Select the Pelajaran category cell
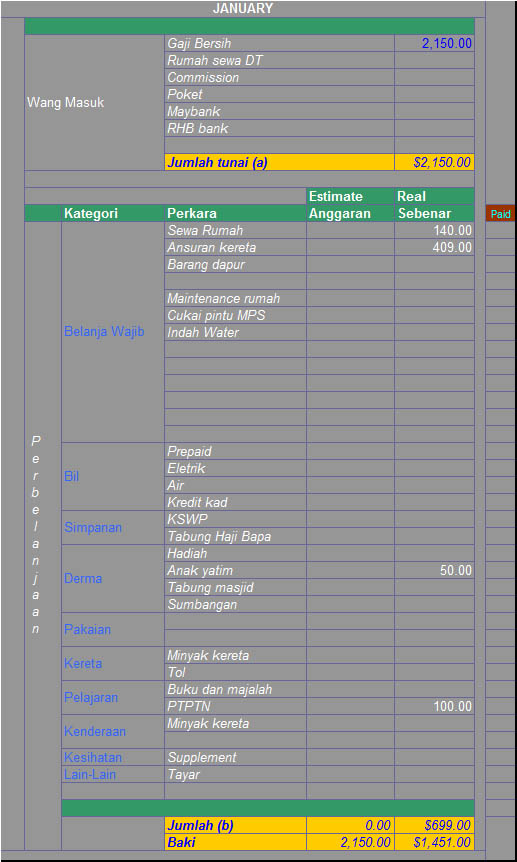The width and height of the screenshot is (517, 862). [113, 698]
